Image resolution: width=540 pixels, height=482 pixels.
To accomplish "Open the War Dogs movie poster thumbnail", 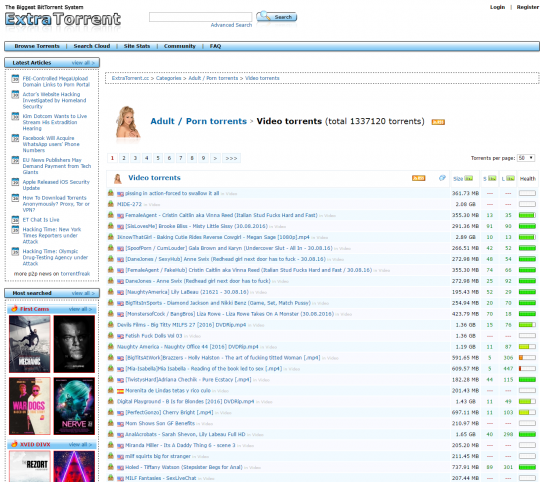I will [x=30, y=406].
